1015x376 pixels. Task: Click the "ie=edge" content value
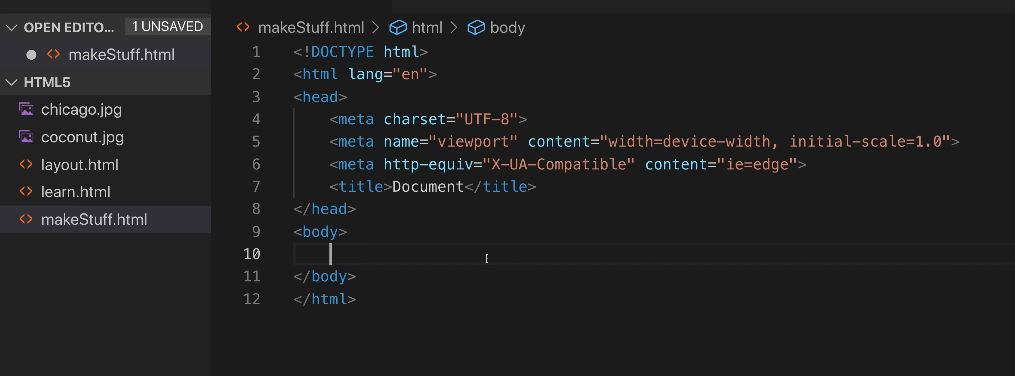click(757, 164)
